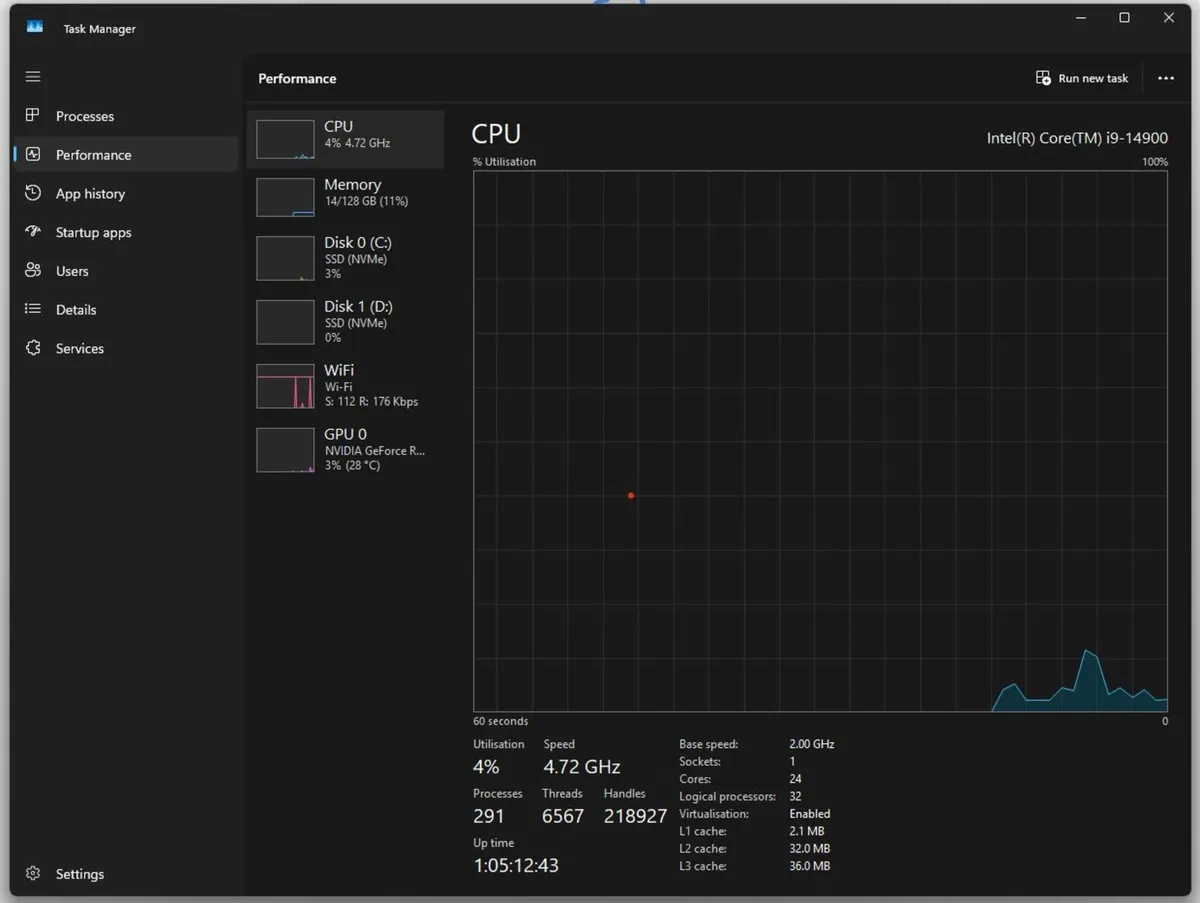The image size is (1200, 903).
Task: Select the Services puzzle icon
Action: click(33, 348)
